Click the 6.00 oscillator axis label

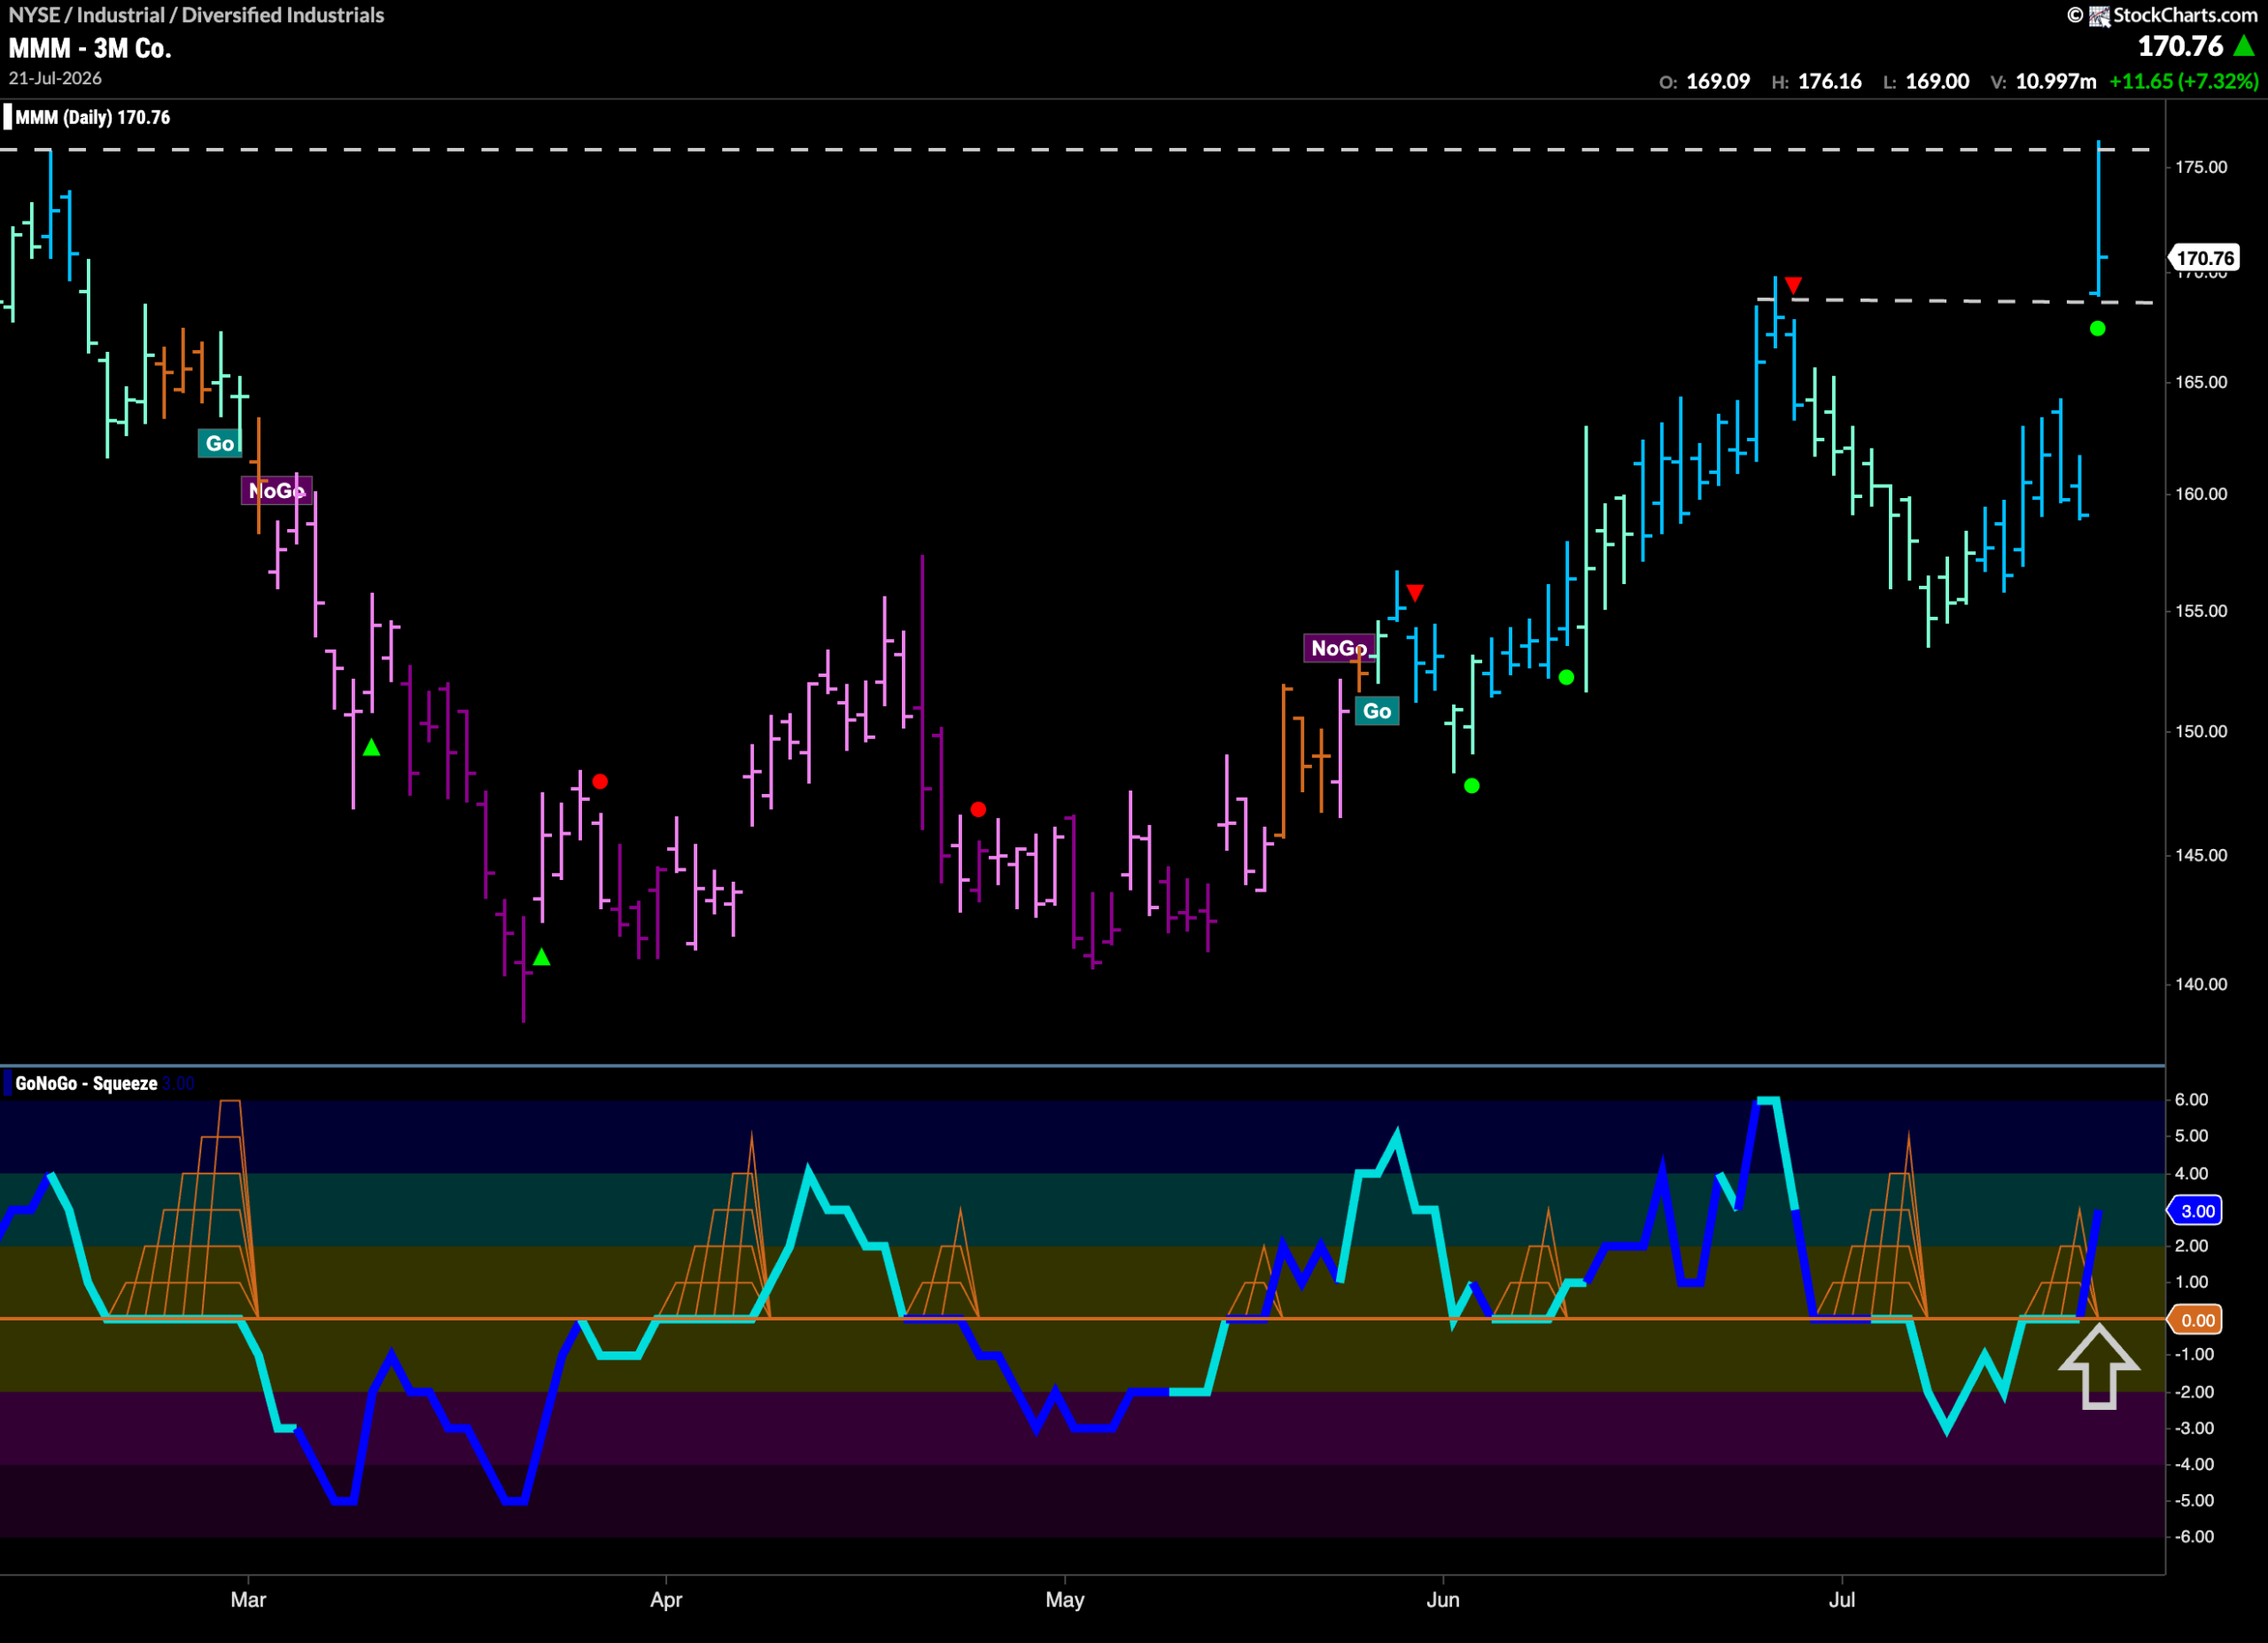[2191, 1099]
